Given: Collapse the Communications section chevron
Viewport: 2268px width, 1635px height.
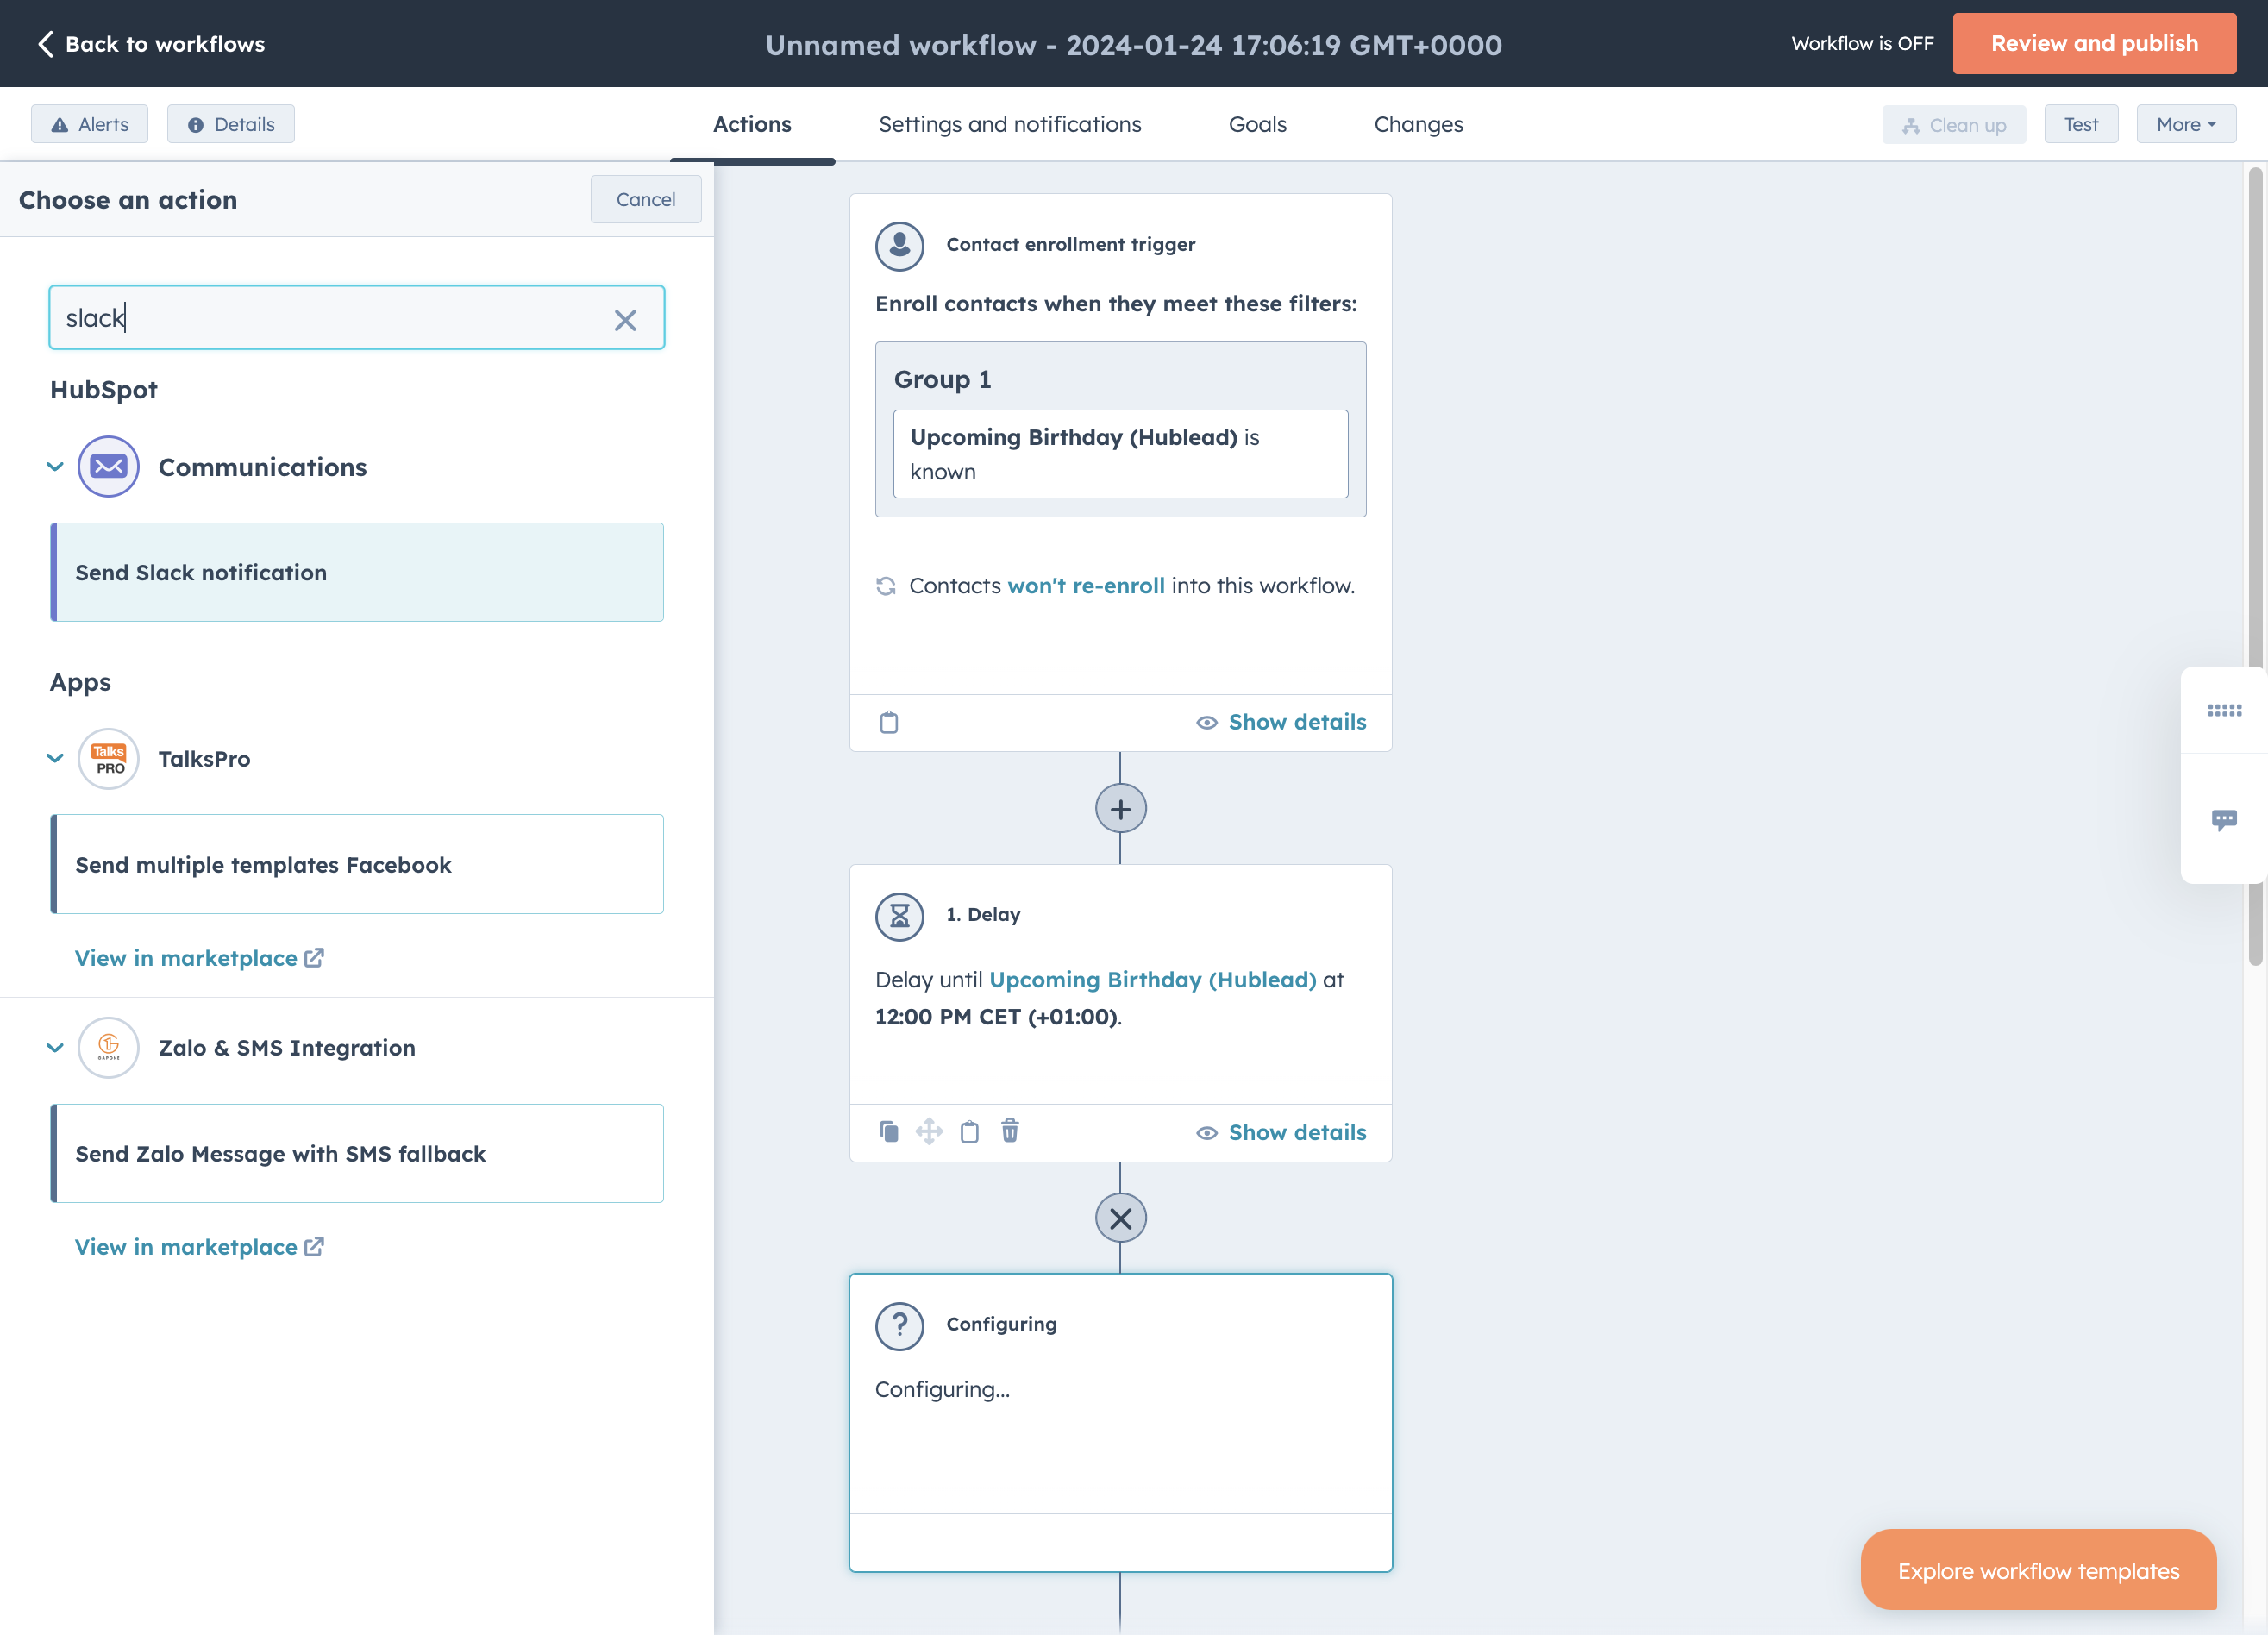Looking at the screenshot, I should pos(55,467).
